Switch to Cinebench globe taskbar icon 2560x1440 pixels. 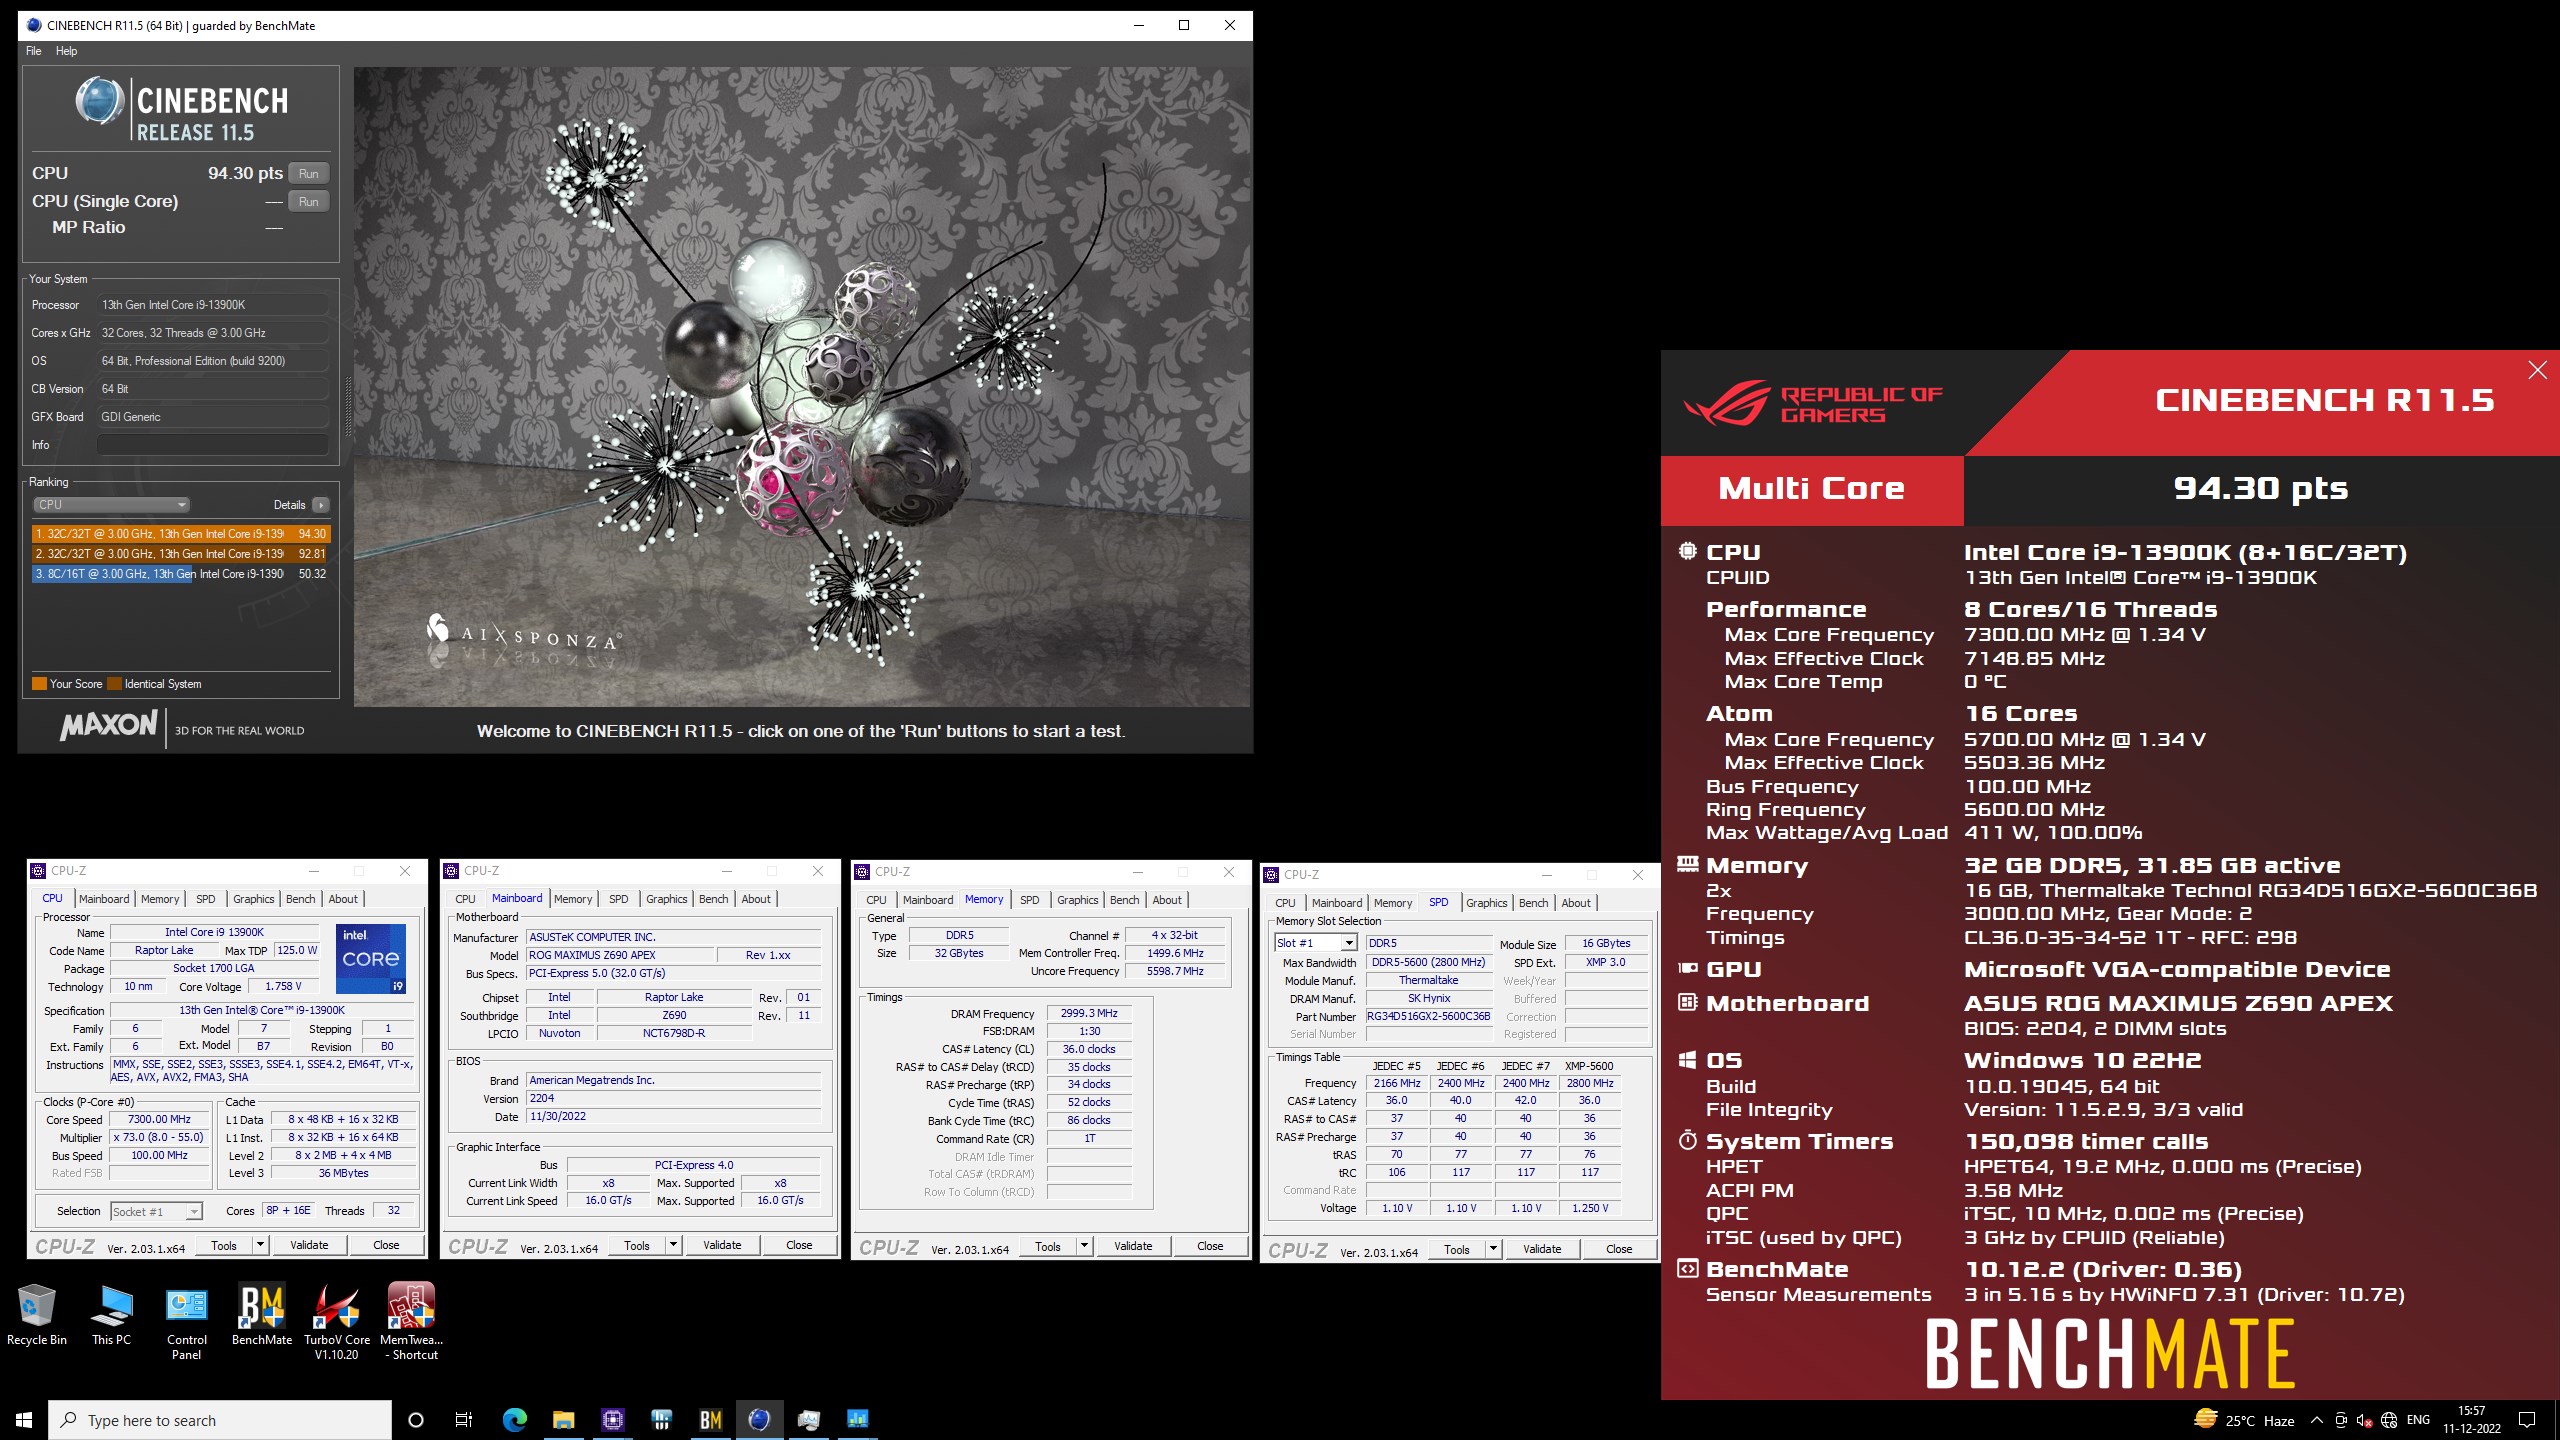click(759, 1420)
